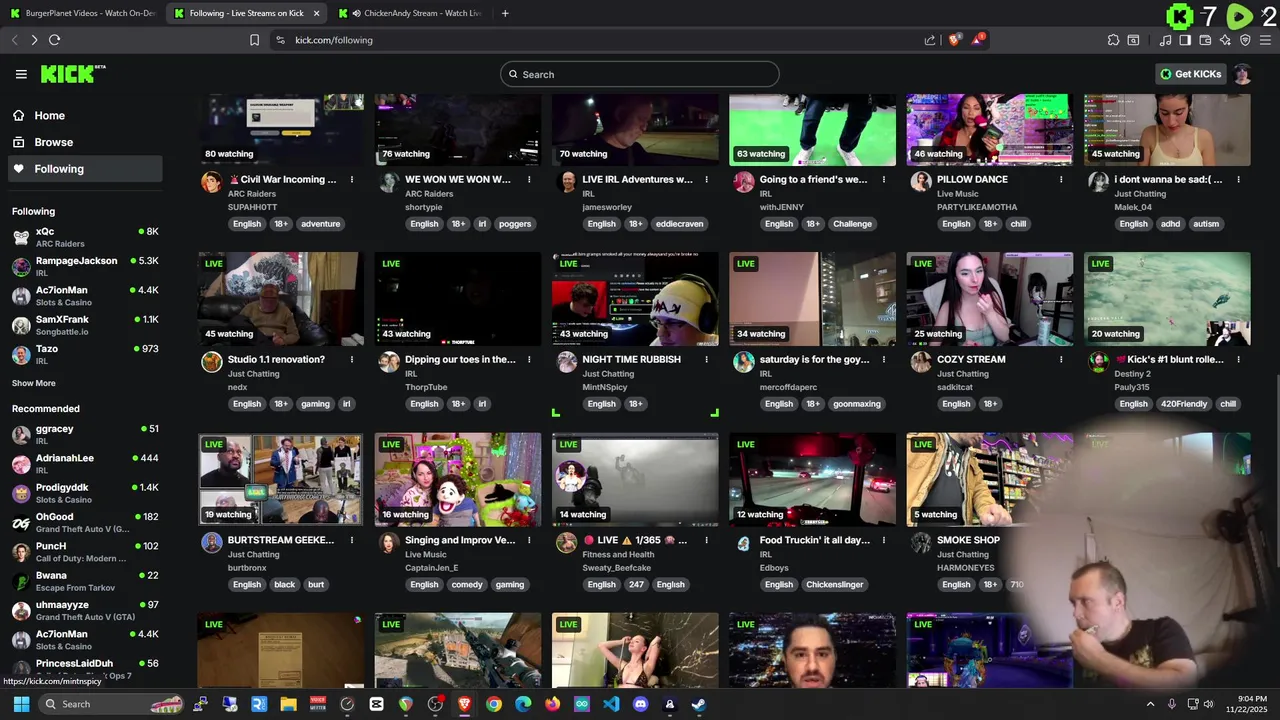Open Visual Studio Code from taskbar
Viewport: 1280px width, 720px height.
[x=611, y=704]
